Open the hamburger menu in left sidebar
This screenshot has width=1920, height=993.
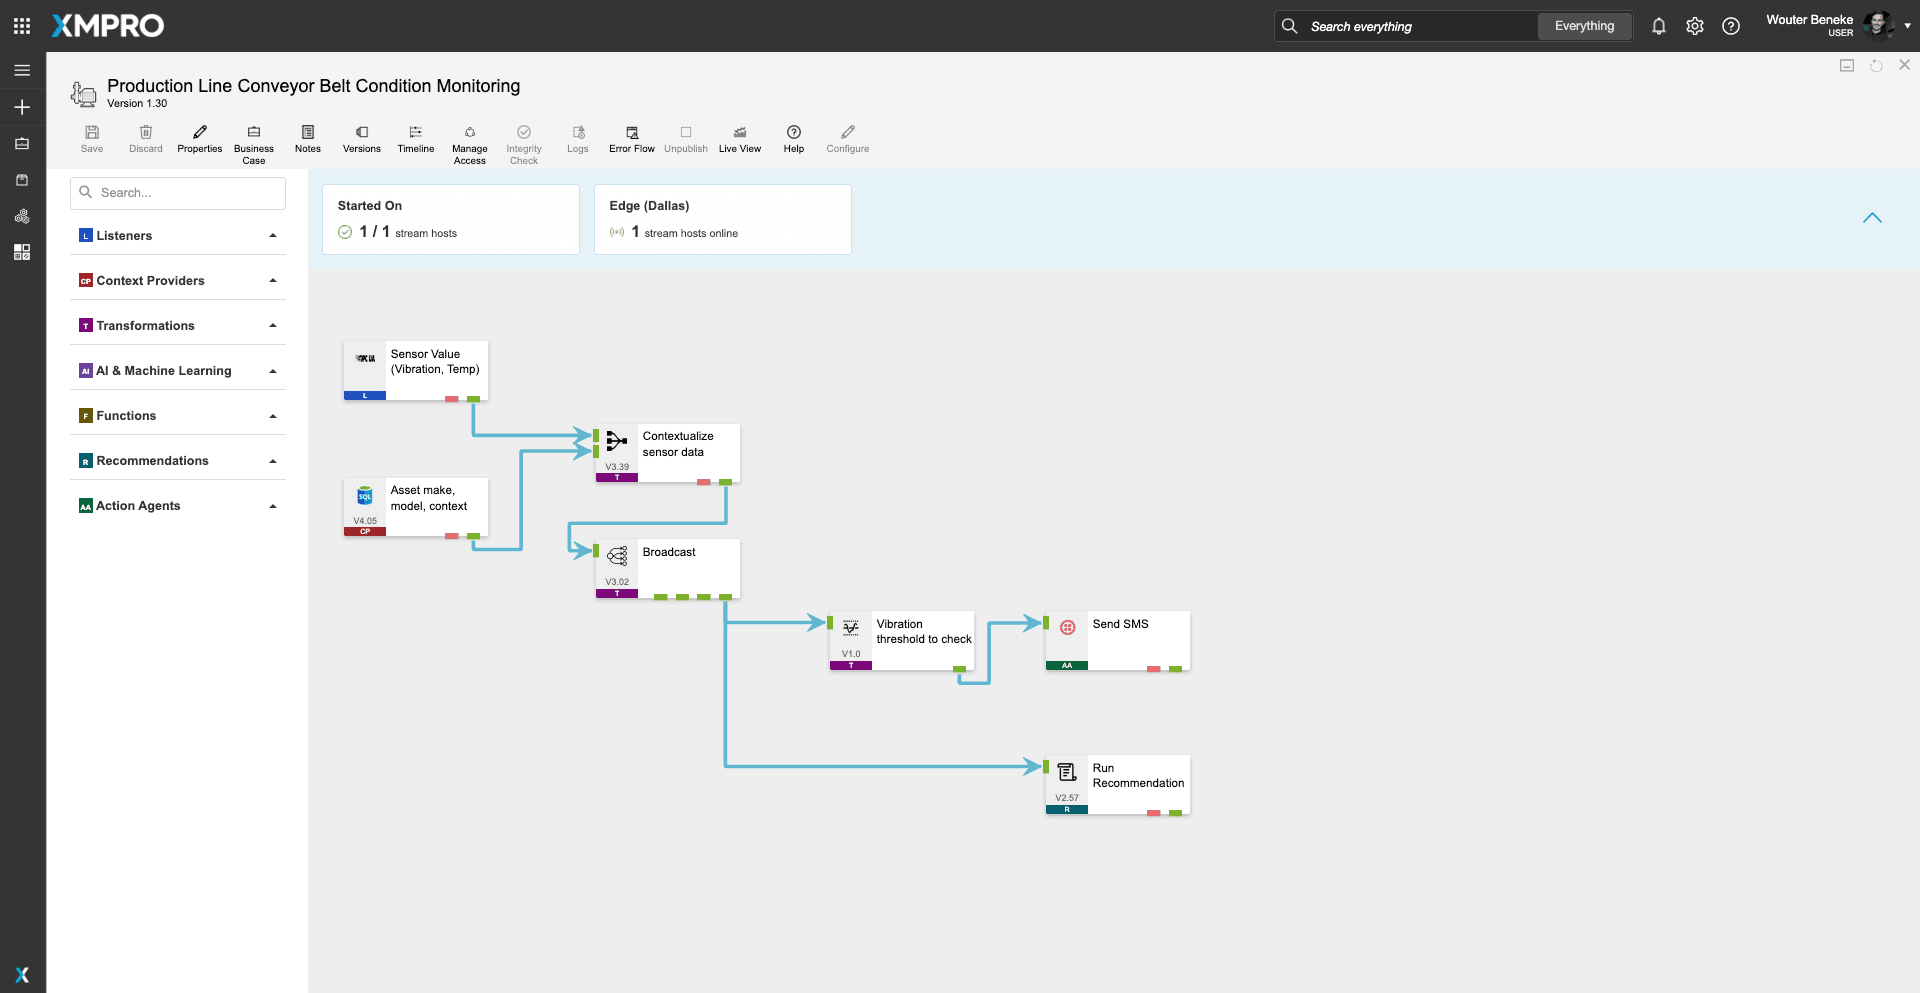[x=22, y=71]
